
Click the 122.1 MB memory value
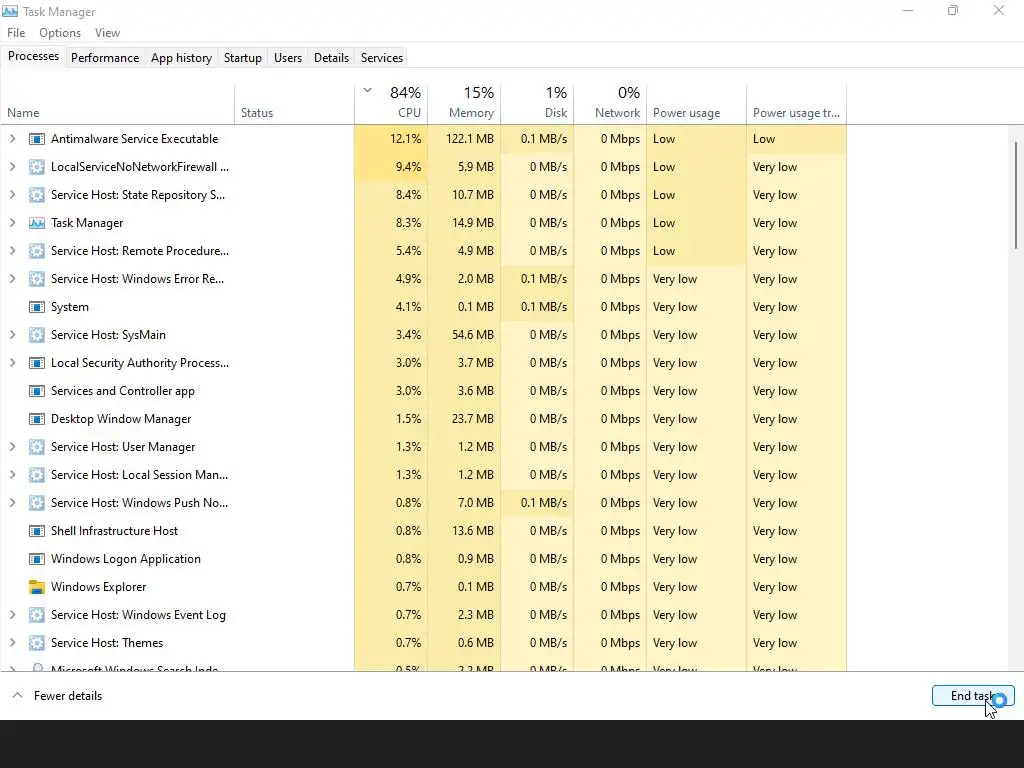pos(470,139)
